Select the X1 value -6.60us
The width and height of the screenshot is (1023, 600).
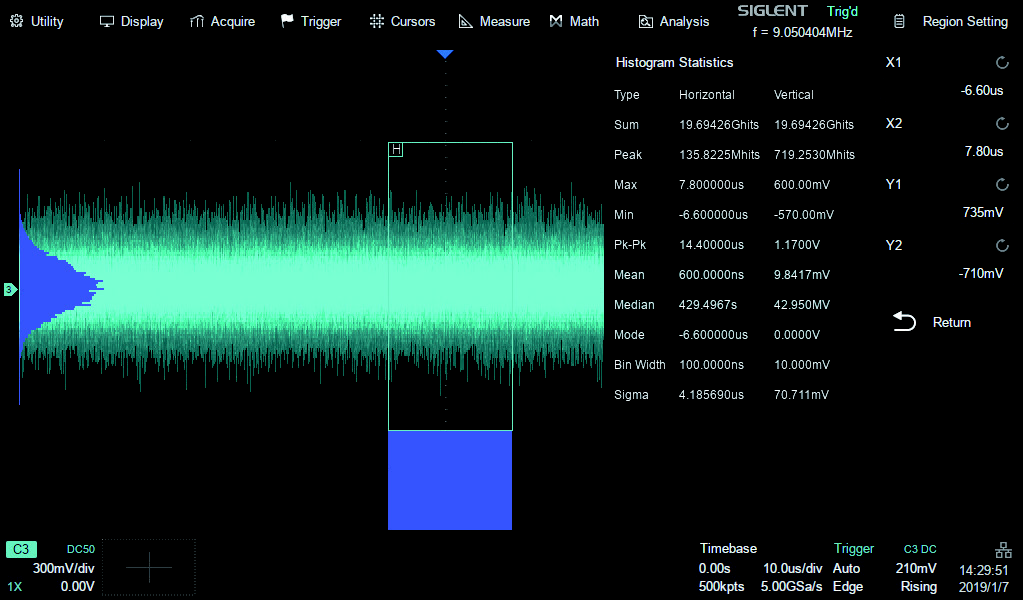[x=982, y=91]
